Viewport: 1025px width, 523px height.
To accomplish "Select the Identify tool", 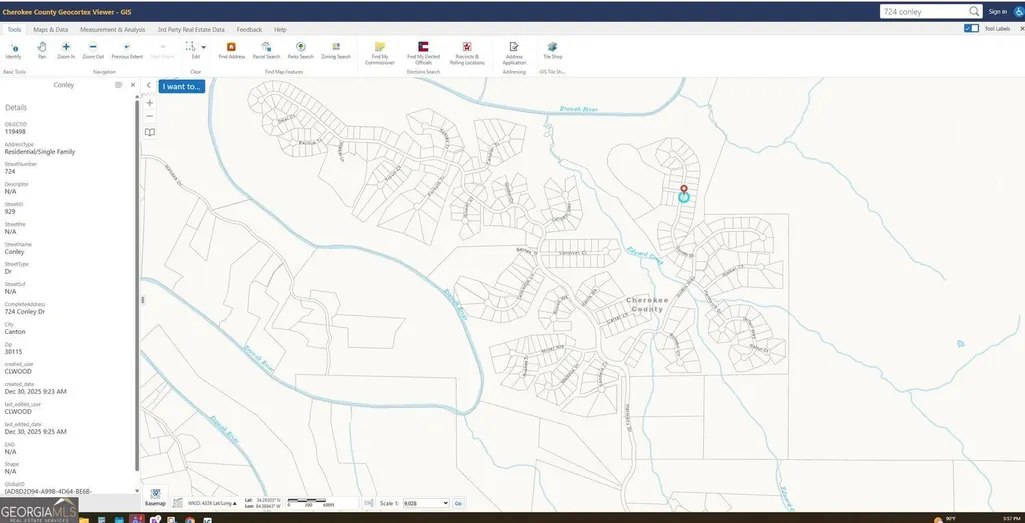I will click(13, 50).
